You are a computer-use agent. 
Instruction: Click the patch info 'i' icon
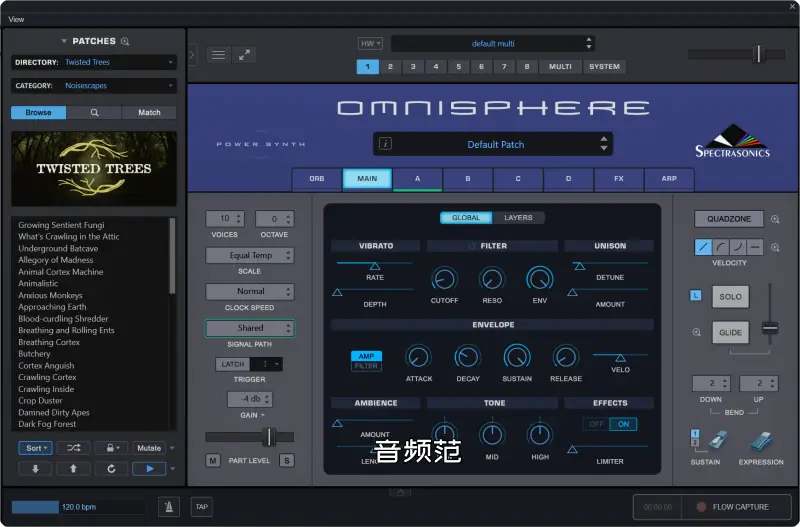coord(385,144)
